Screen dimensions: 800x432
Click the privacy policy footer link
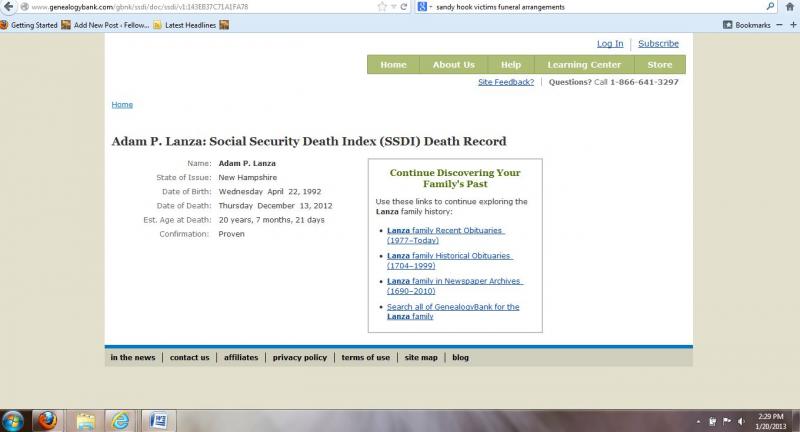tap(299, 357)
